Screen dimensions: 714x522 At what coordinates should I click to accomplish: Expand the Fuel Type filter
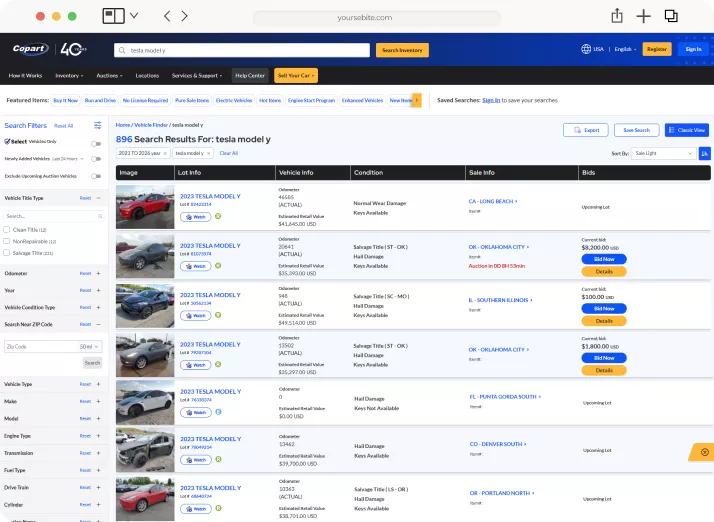click(x=98, y=470)
